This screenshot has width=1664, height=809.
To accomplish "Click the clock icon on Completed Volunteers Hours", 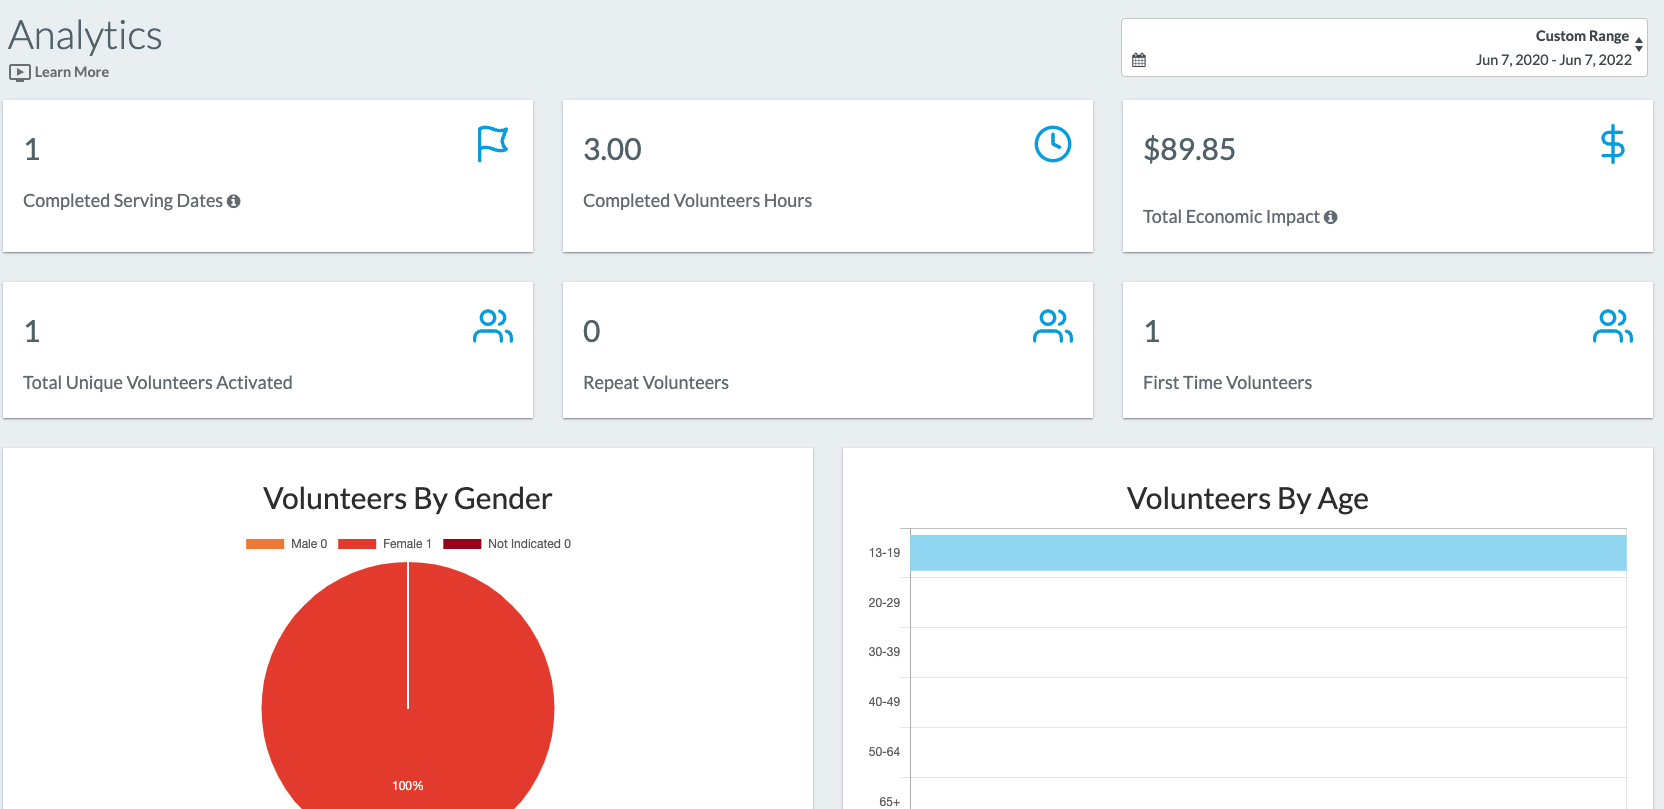I will 1053,144.
